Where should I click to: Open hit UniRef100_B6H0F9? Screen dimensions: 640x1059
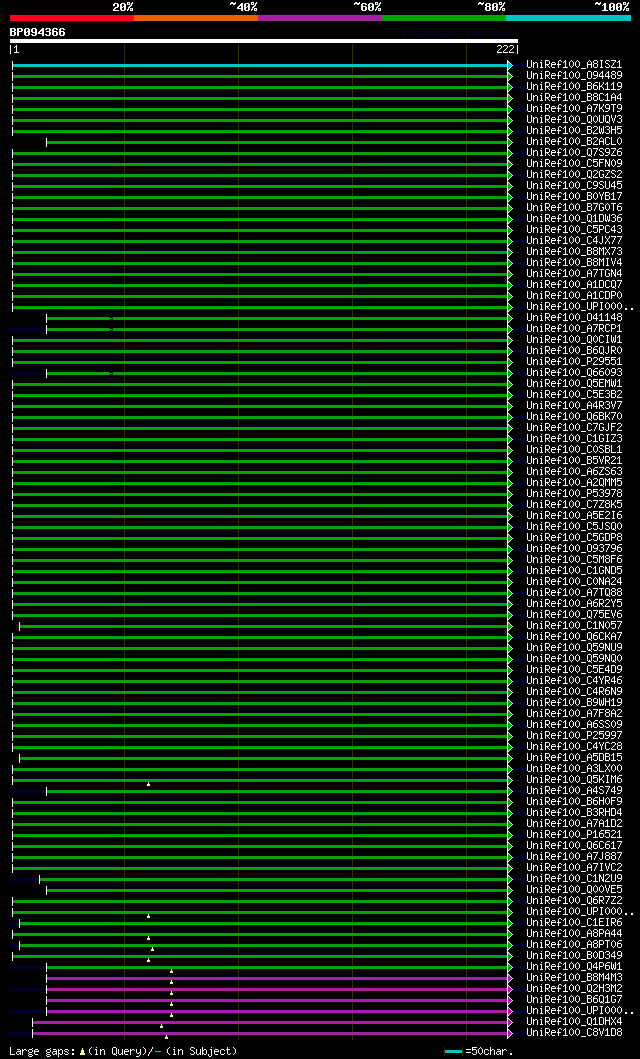point(575,801)
